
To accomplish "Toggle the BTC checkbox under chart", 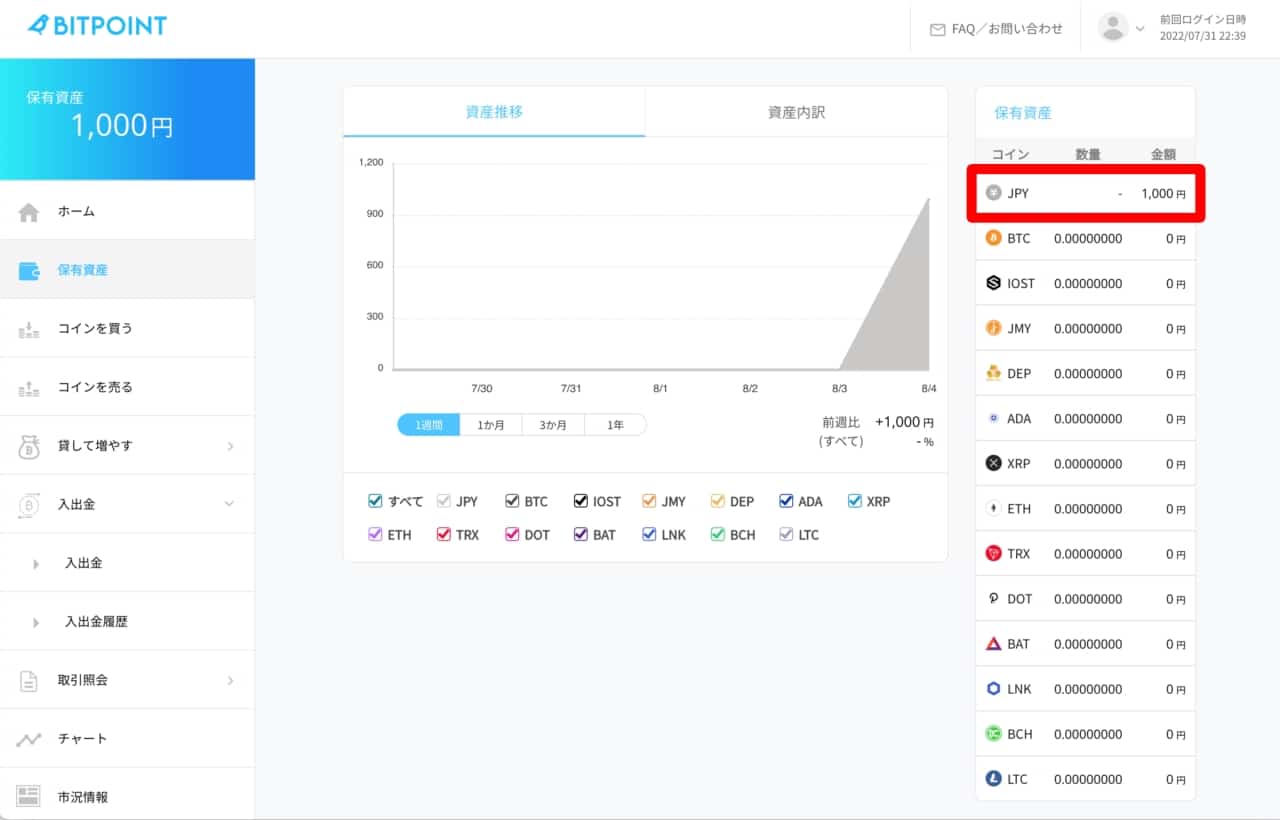I will pos(512,501).
